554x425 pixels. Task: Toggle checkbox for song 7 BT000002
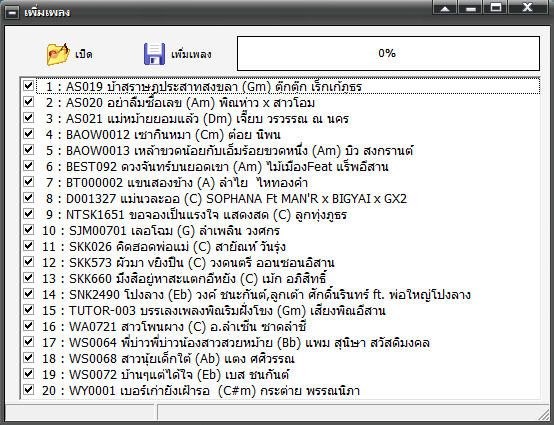[x=28, y=182]
